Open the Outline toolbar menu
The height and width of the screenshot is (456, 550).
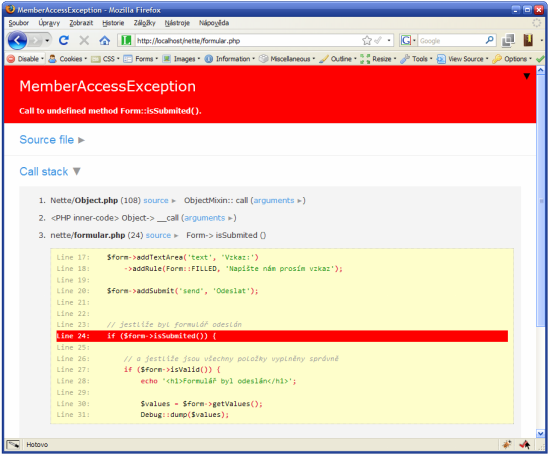tap(338, 59)
